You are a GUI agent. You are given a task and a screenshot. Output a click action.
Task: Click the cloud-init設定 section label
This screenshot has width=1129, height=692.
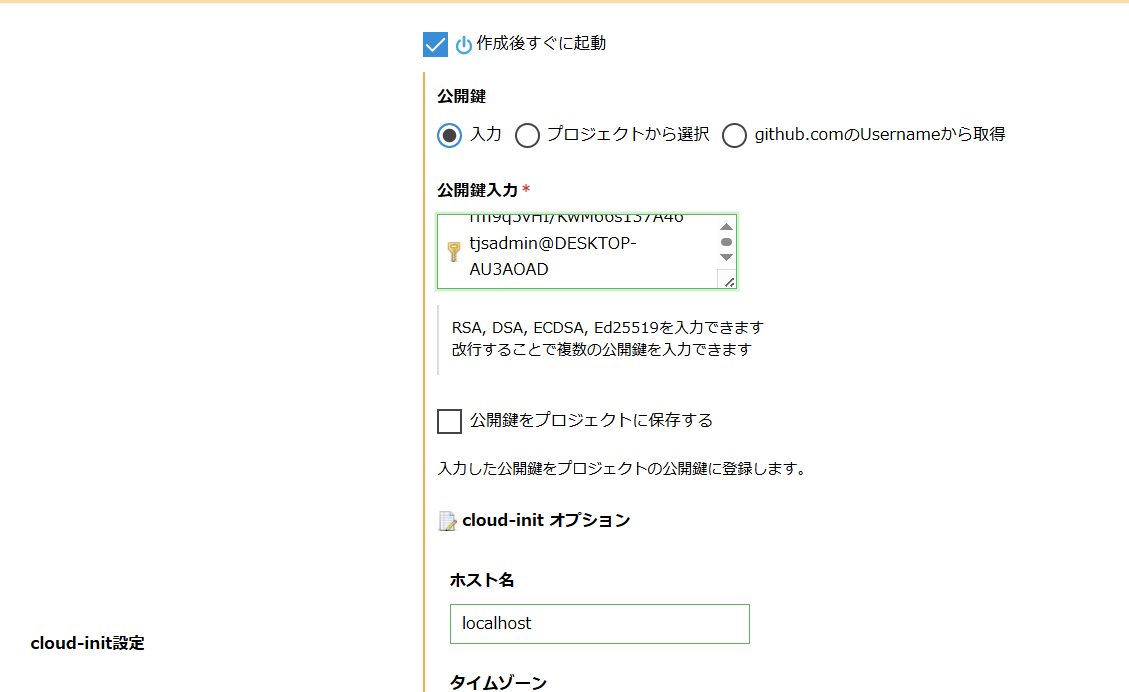point(87,643)
